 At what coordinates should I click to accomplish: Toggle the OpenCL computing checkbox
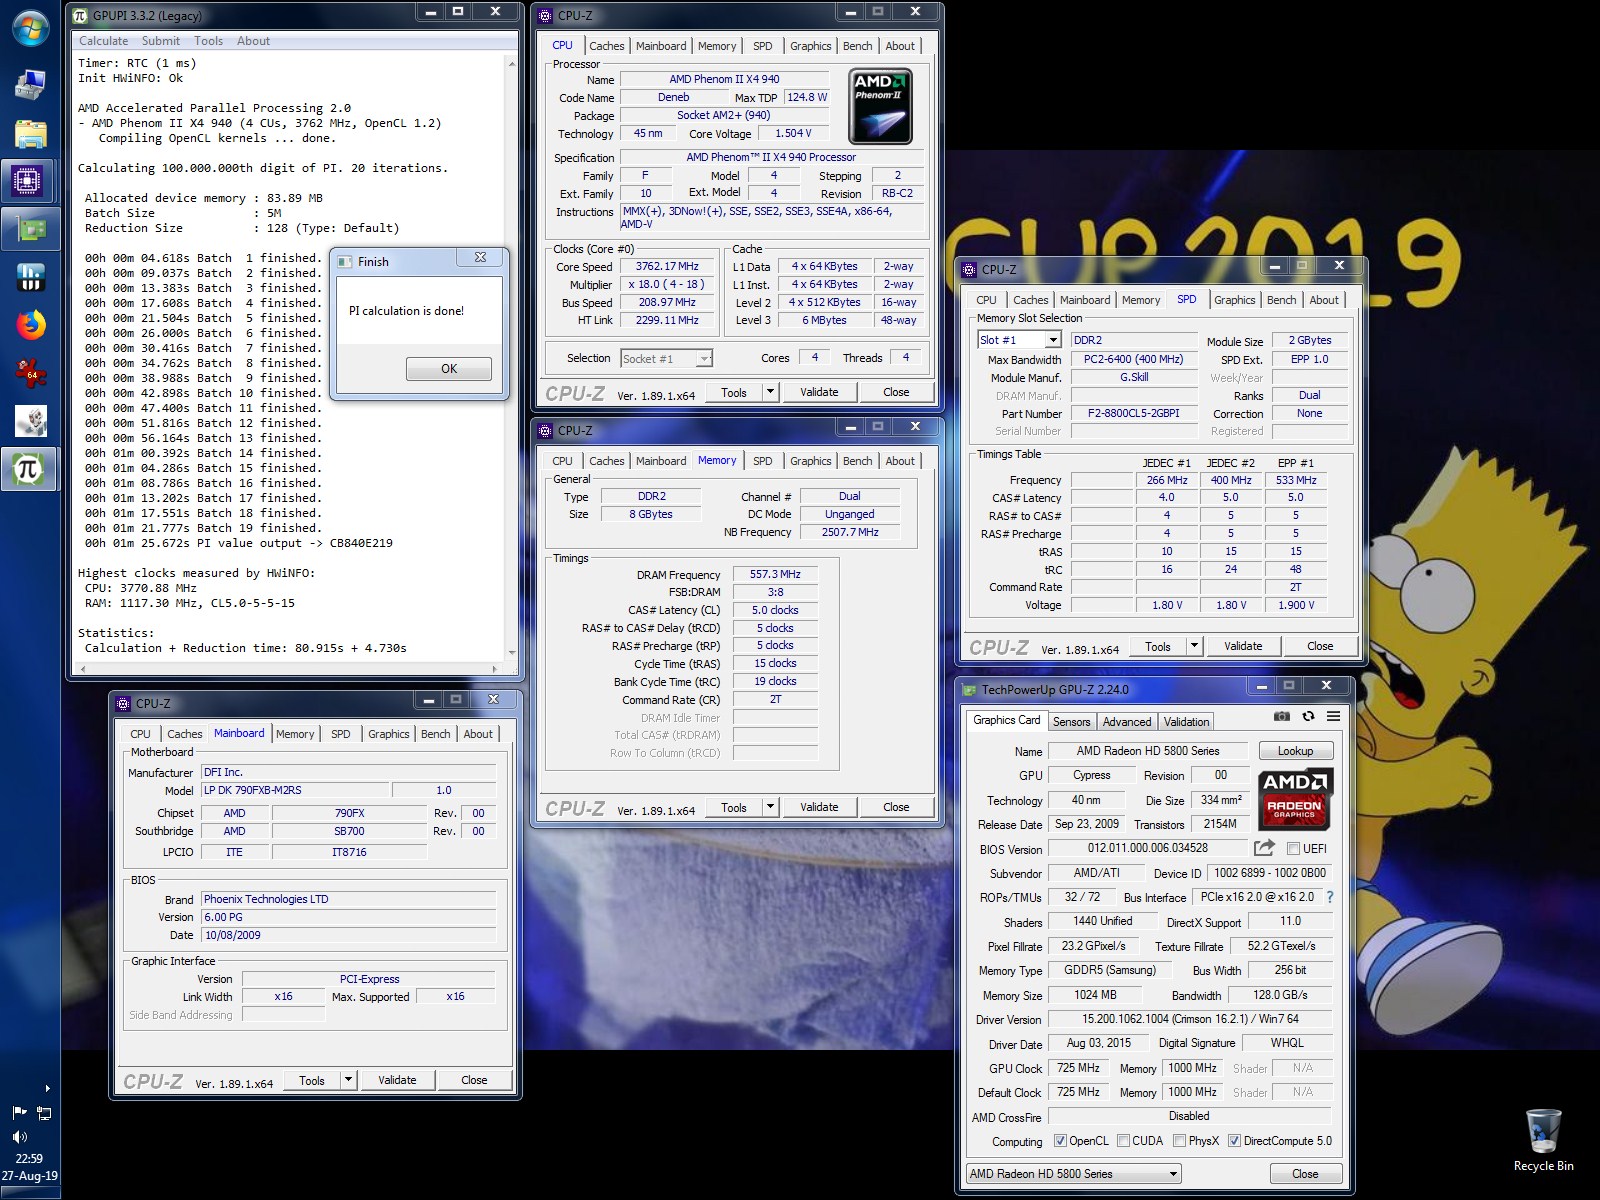(x=1061, y=1141)
